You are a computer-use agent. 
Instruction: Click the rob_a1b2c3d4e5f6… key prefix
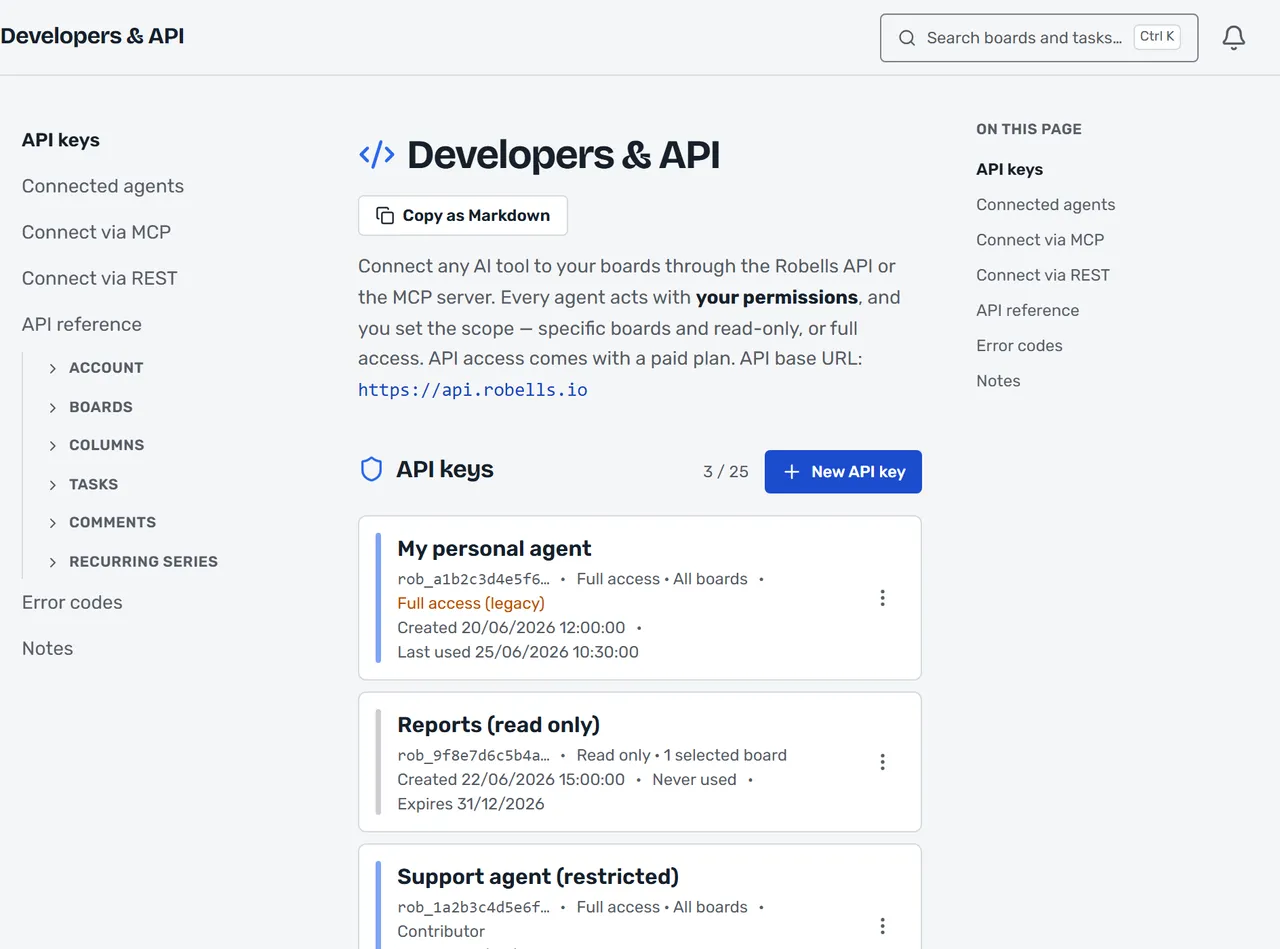(x=474, y=579)
